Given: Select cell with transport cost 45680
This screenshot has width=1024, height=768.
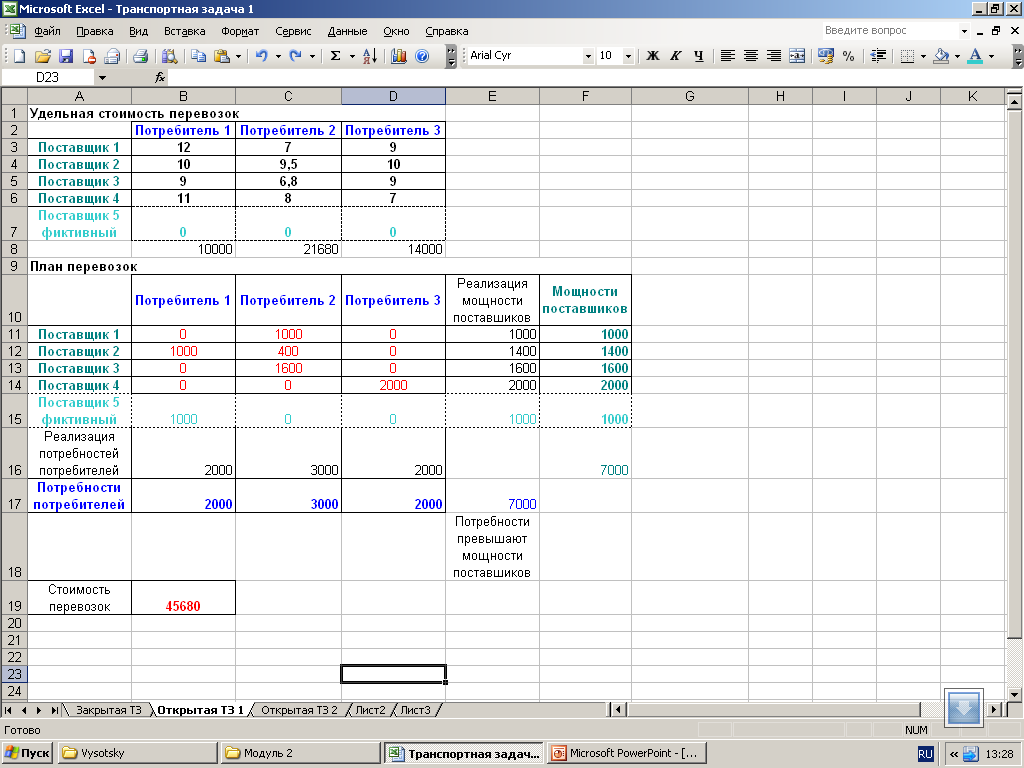Looking at the screenshot, I should tap(184, 598).
